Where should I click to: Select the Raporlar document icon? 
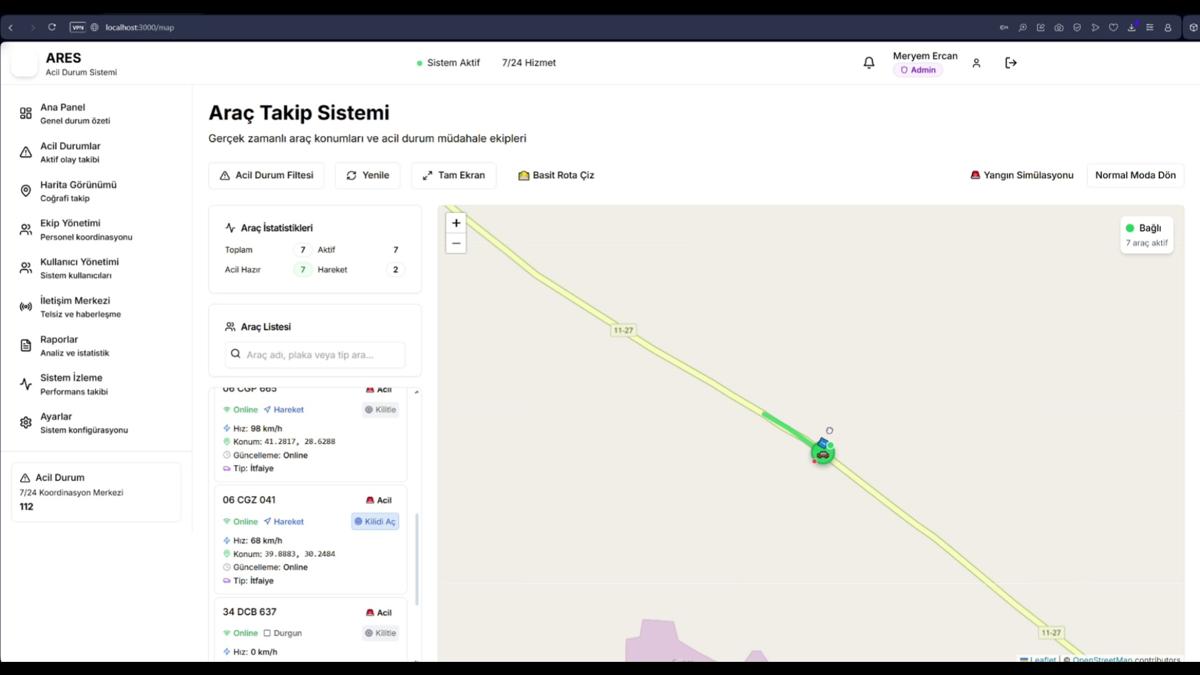[x=26, y=345]
